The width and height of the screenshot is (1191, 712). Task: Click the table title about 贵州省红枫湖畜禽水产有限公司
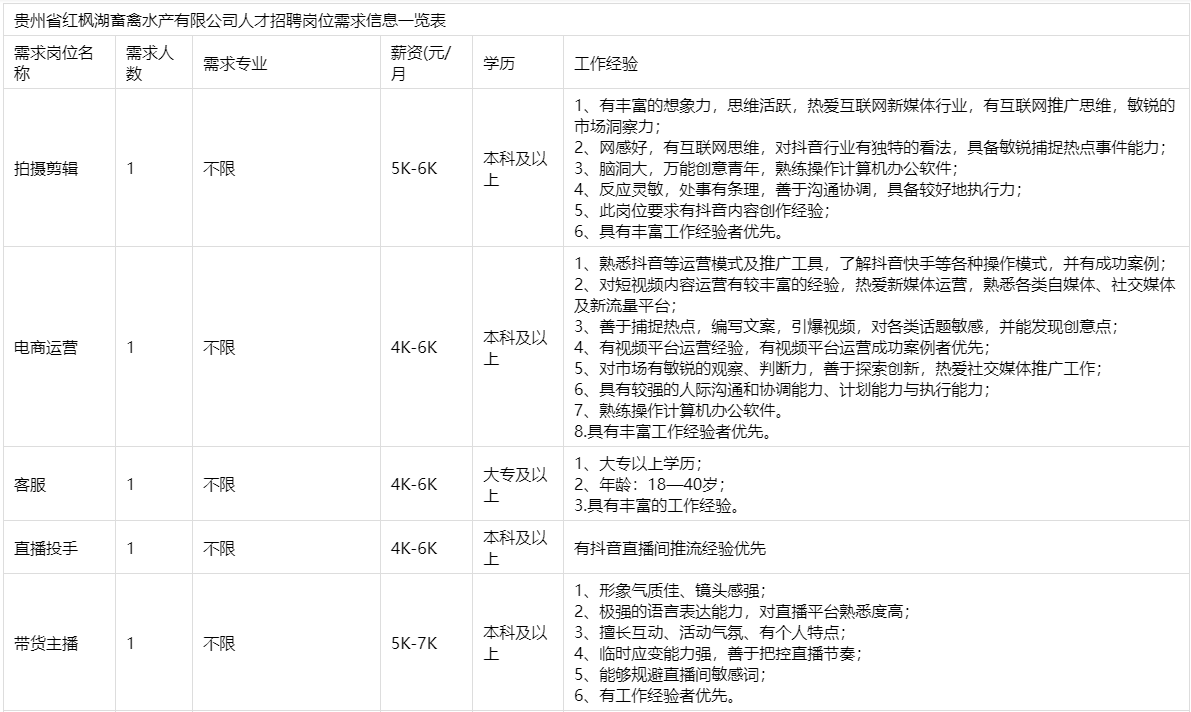(230, 19)
